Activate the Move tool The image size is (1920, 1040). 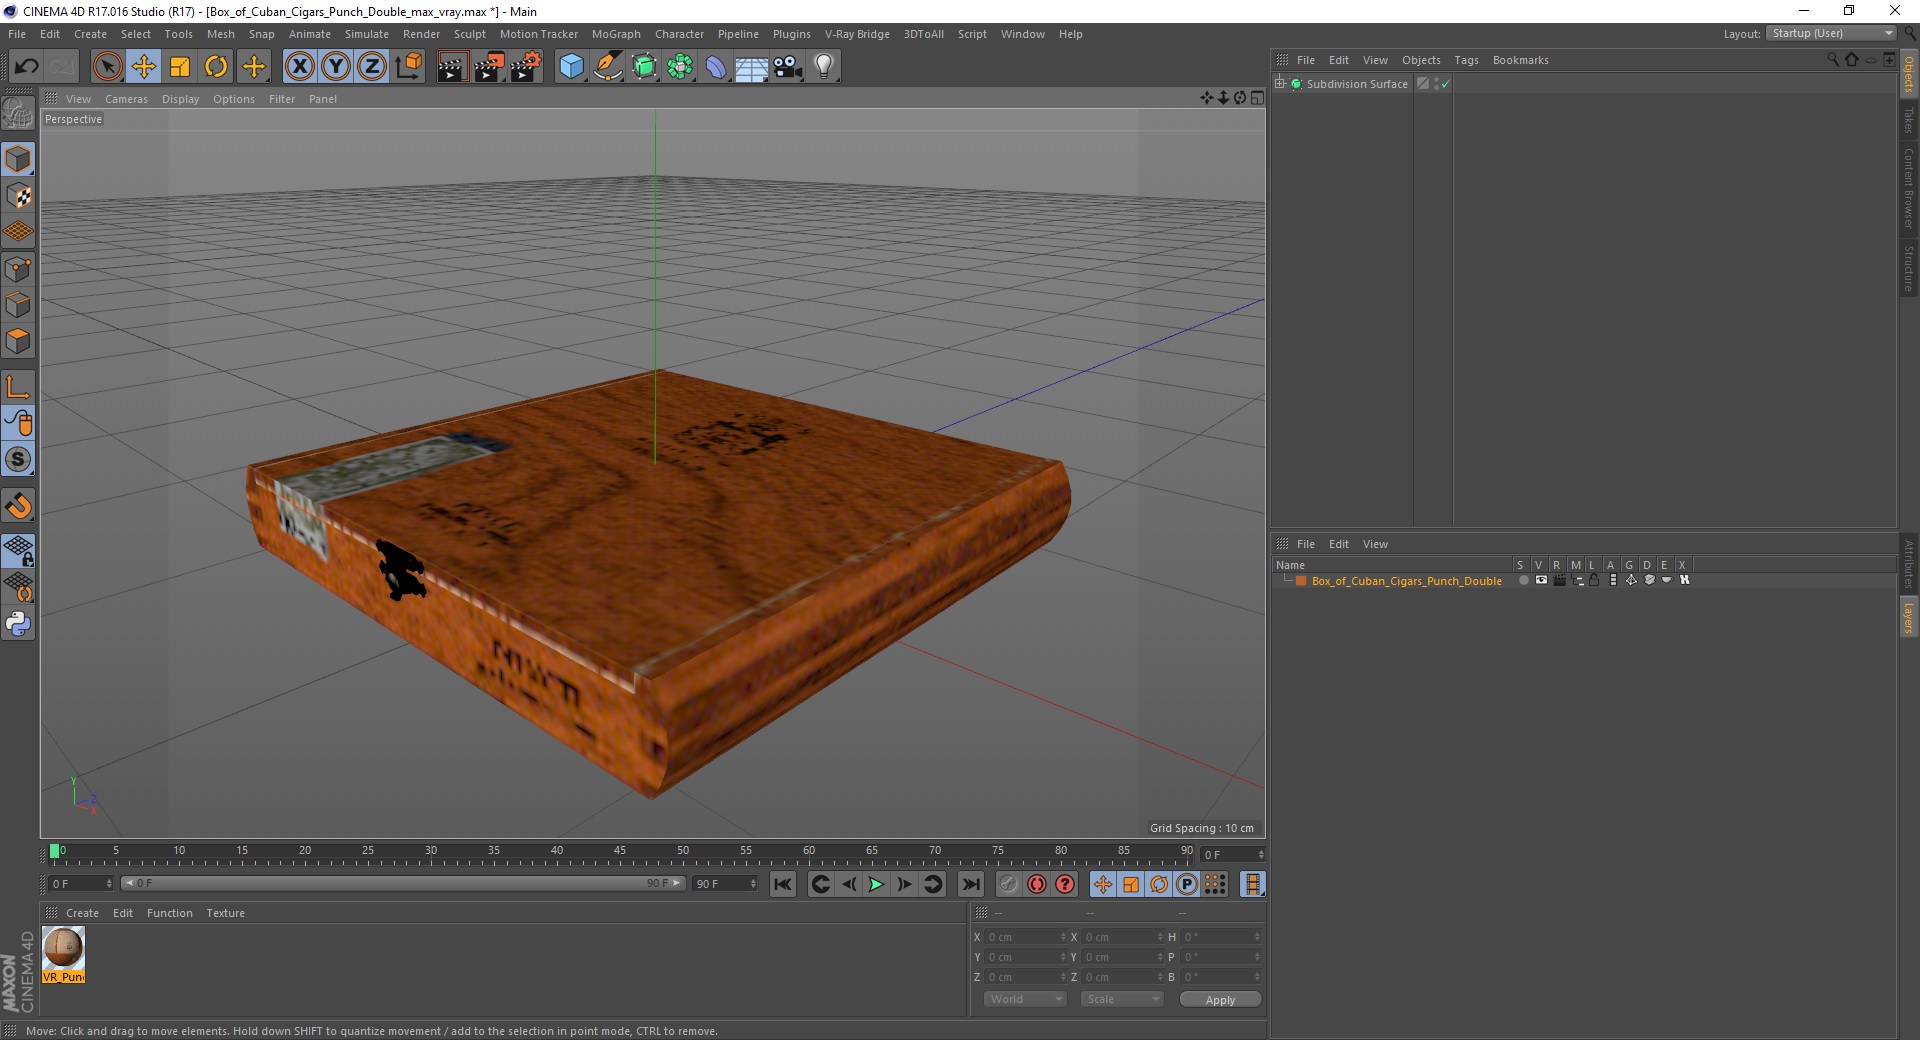(x=144, y=67)
